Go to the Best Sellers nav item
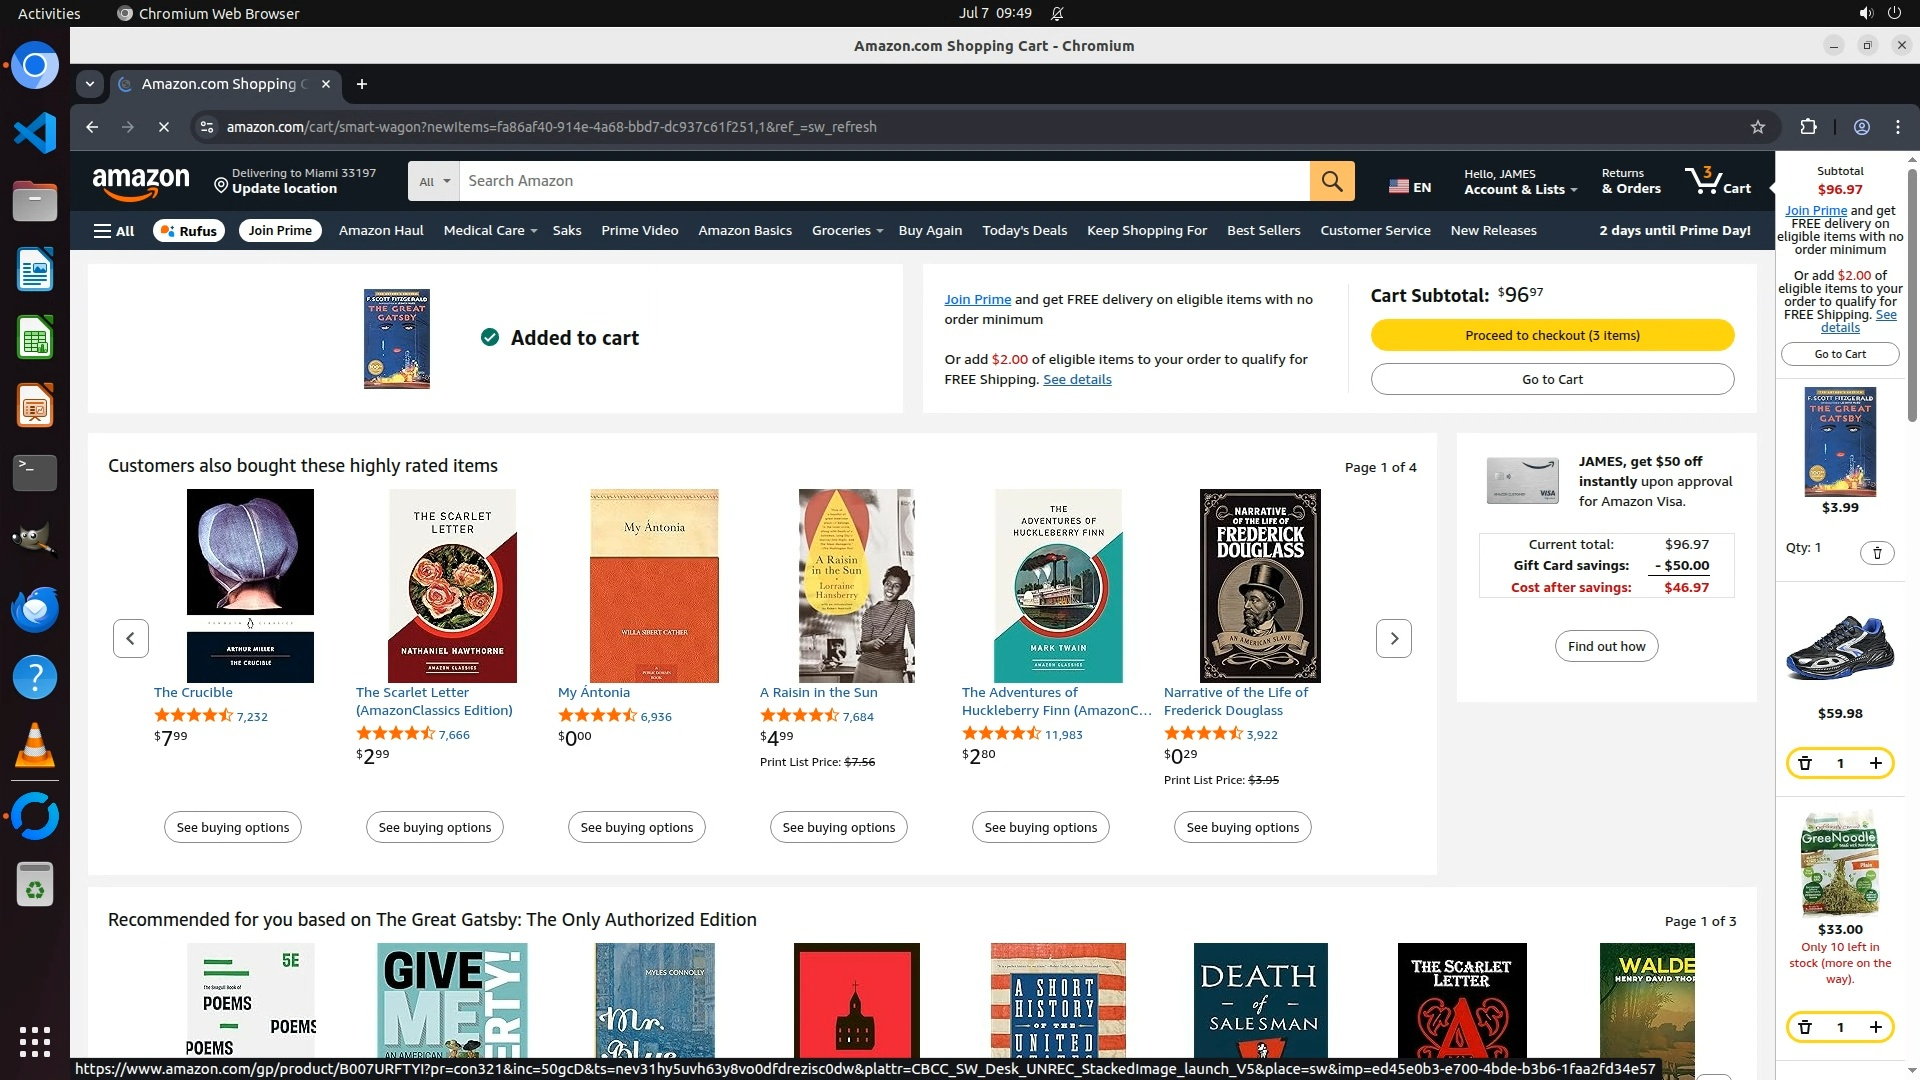Viewport: 1920px width, 1080px height. (x=1263, y=231)
